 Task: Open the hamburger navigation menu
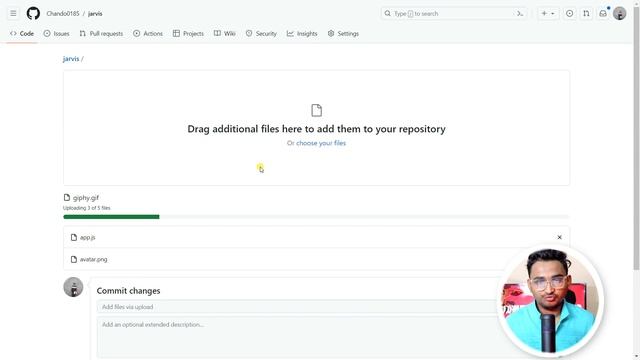point(13,13)
